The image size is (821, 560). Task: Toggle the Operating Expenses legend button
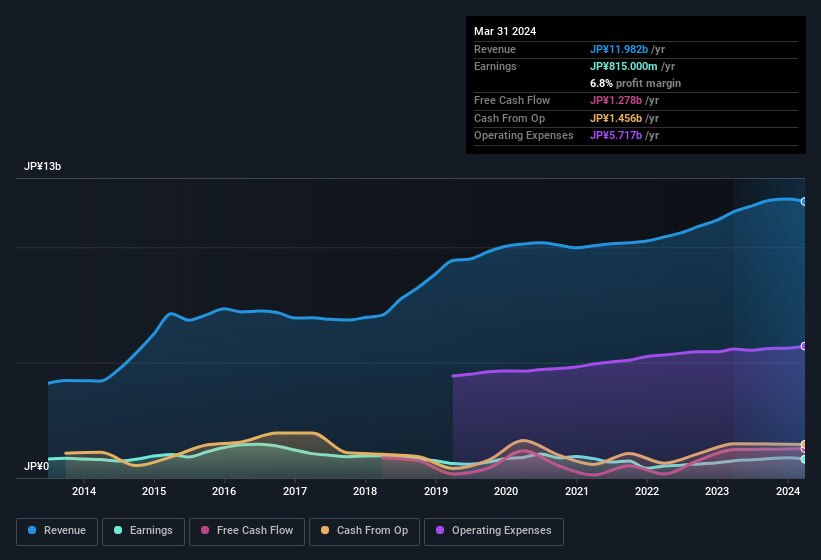(x=493, y=531)
